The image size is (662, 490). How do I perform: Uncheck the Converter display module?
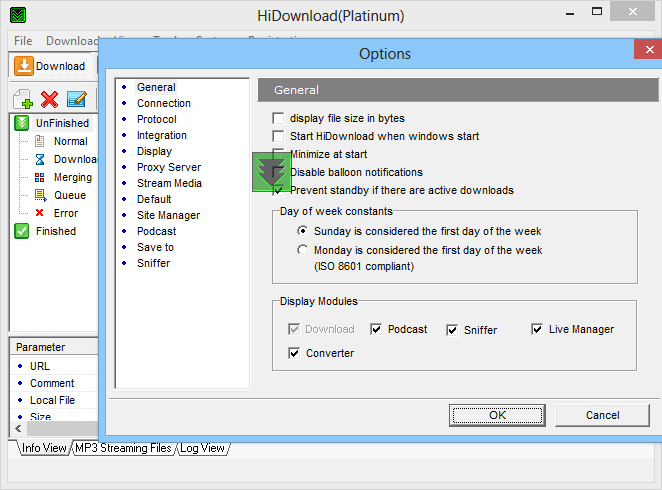click(294, 353)
